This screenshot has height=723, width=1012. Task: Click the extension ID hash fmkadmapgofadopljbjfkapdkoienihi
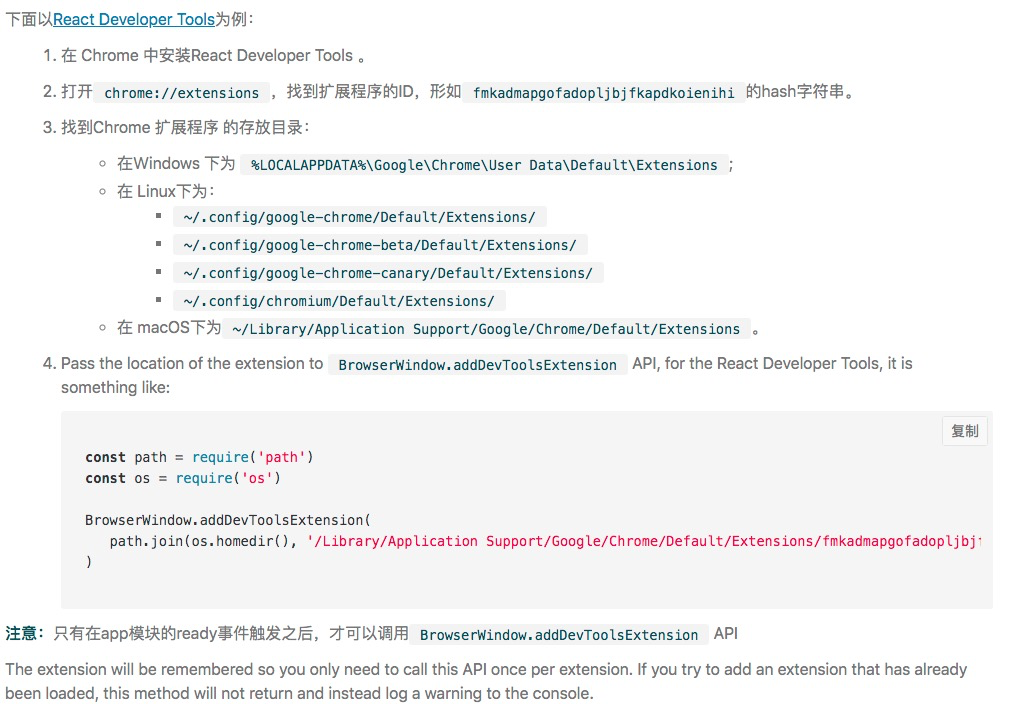coord(603,93)
